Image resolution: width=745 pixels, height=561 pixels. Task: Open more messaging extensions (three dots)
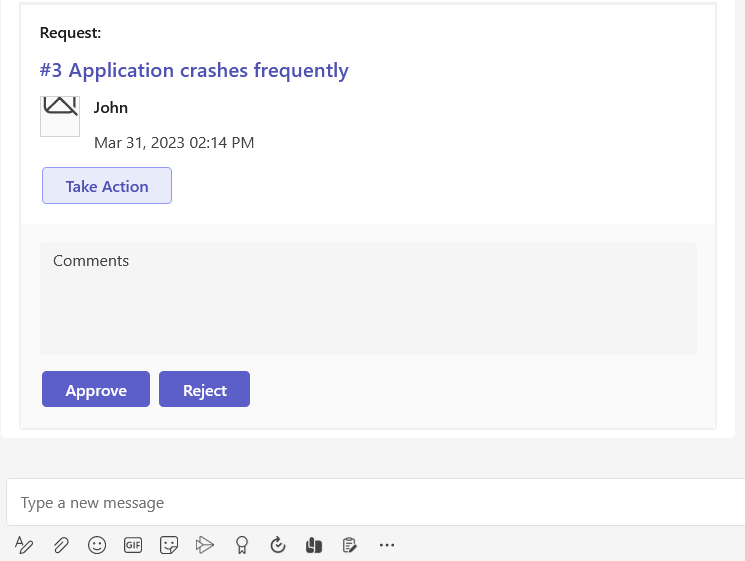click(387, 545)
